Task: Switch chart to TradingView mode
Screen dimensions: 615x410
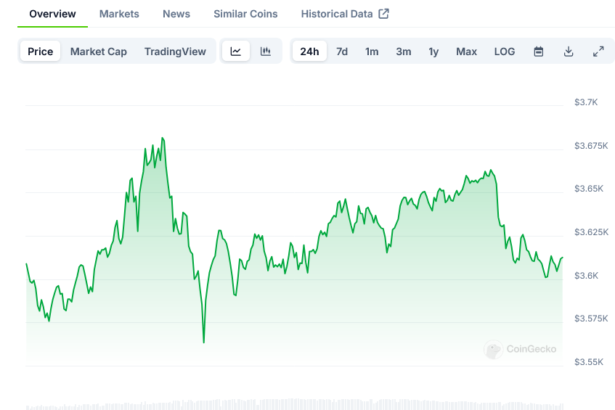Action: 174,52
